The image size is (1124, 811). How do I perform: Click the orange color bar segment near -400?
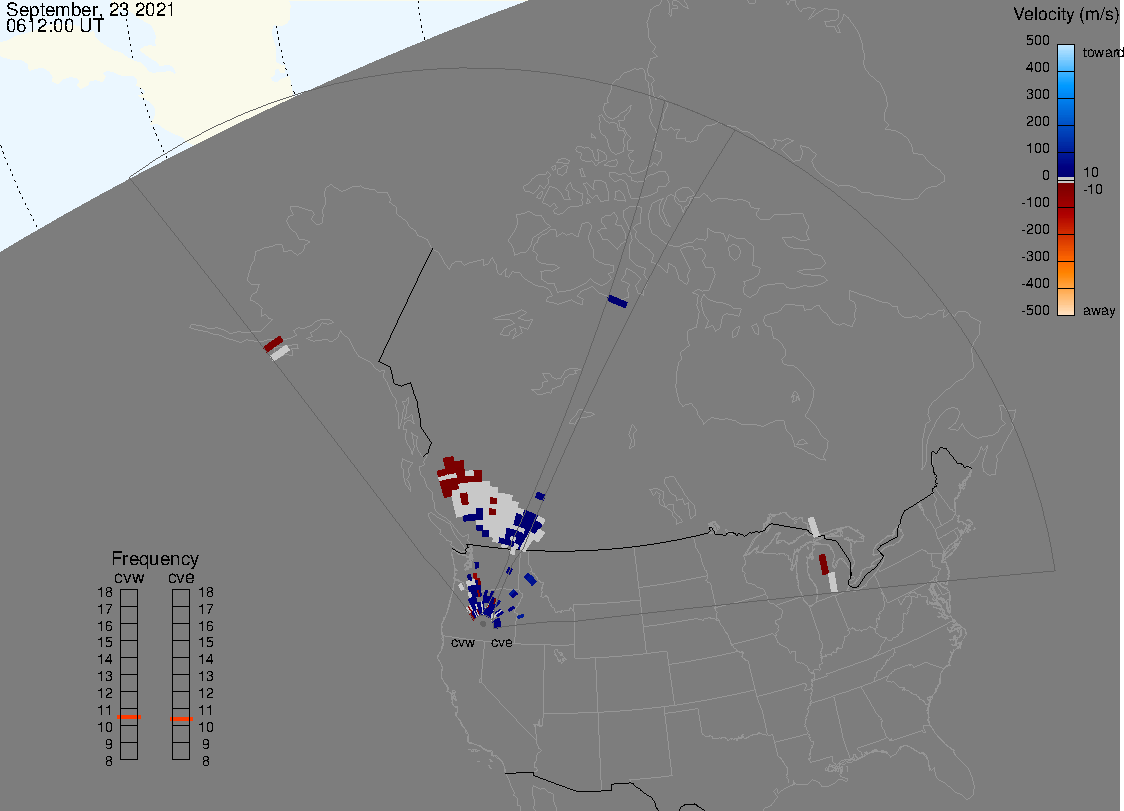point(1066,275)
